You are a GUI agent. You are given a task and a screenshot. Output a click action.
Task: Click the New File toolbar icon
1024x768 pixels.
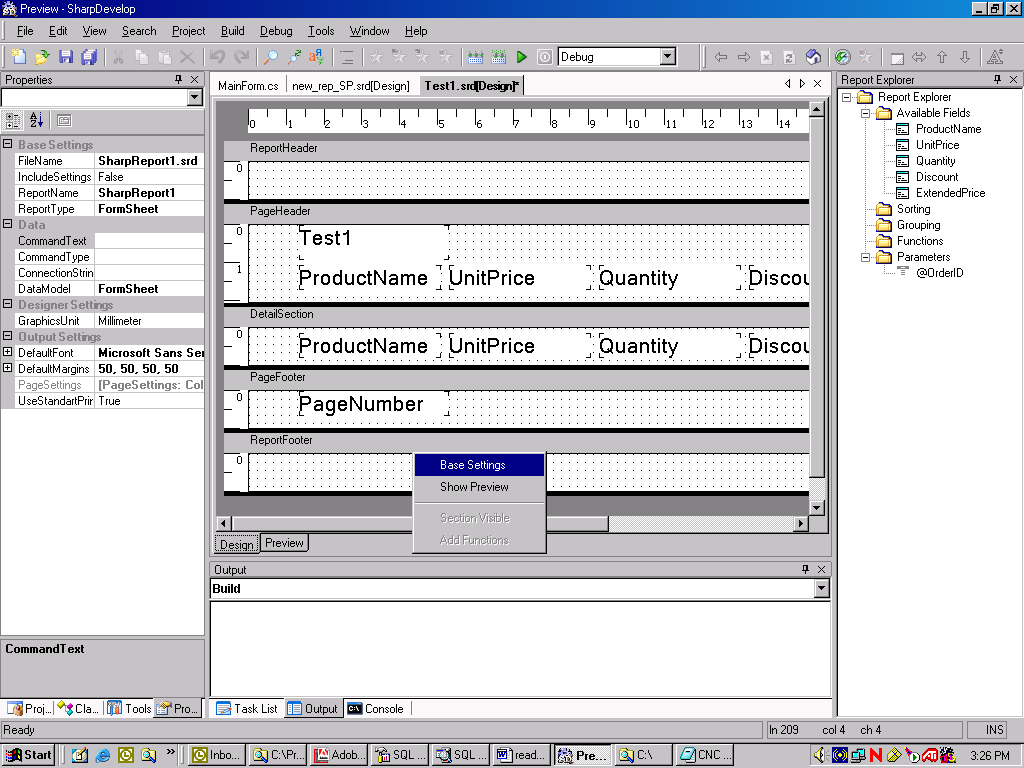pyautogui.click(x=18, y=57)
